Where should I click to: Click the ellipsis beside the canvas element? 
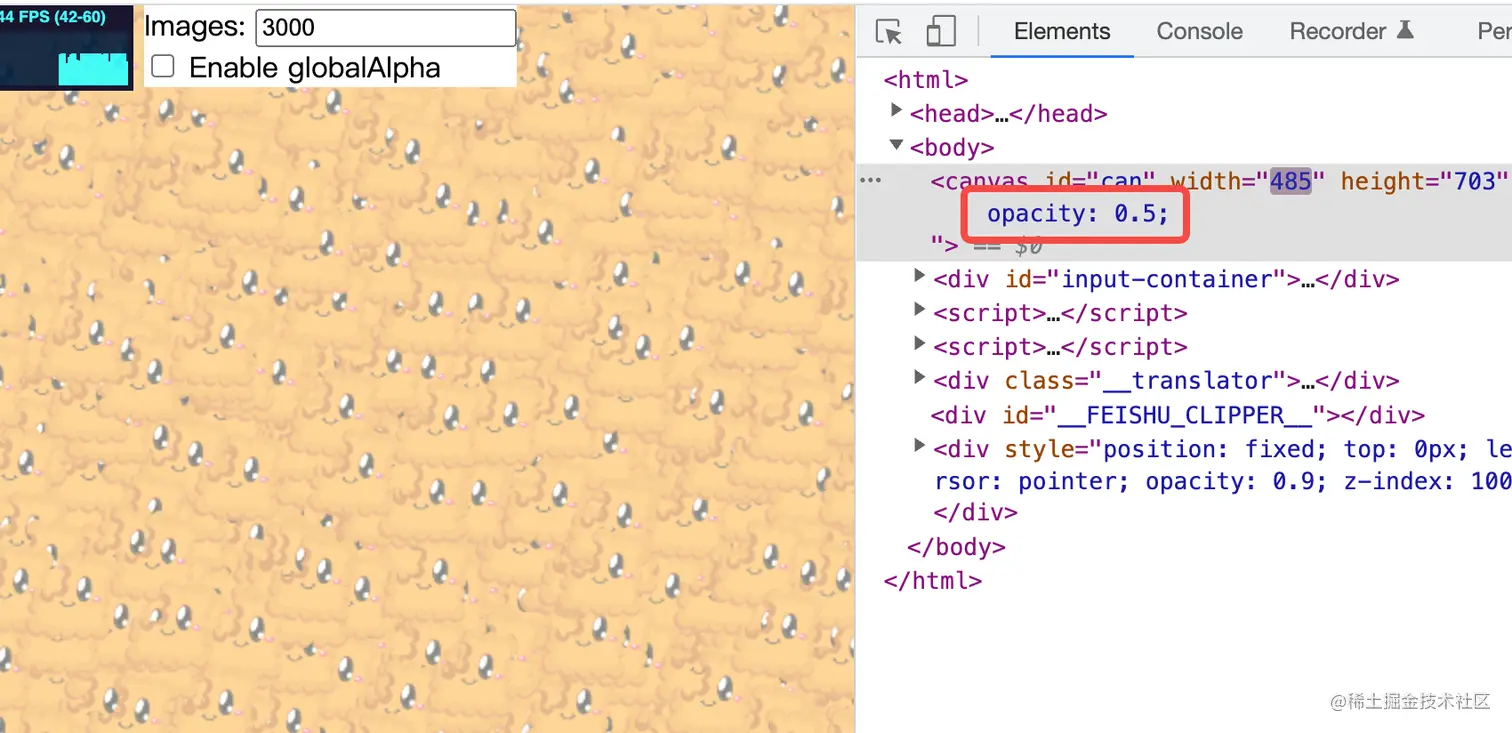coord(871,180)
